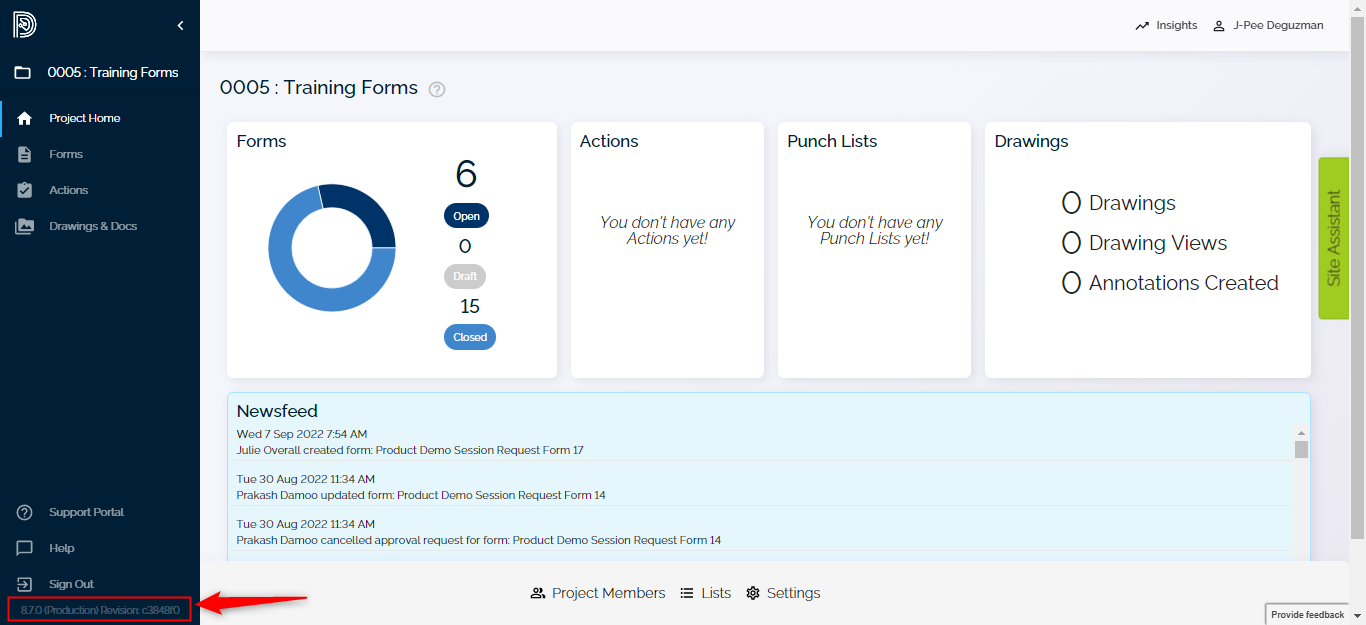
Task: Select the Open forms badge
Action: pos(466,216)
